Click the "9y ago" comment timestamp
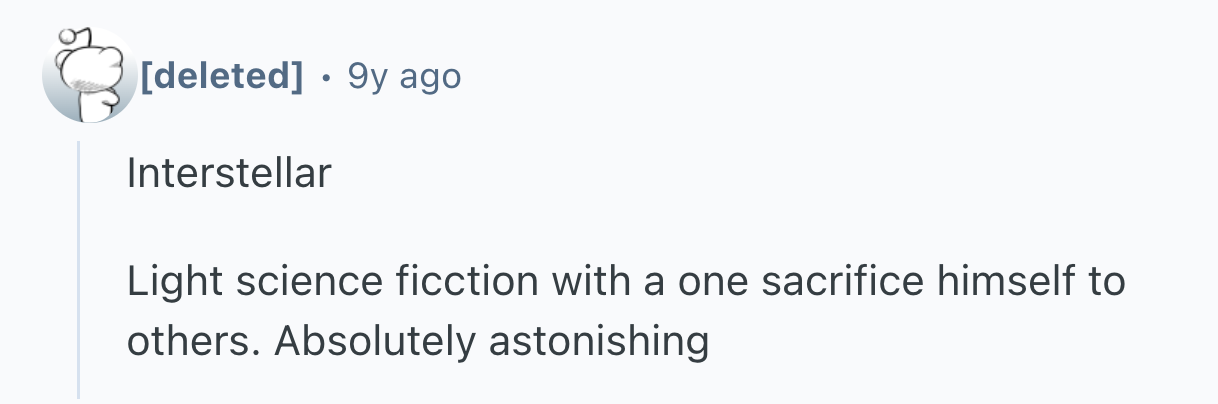 [404, 75]
